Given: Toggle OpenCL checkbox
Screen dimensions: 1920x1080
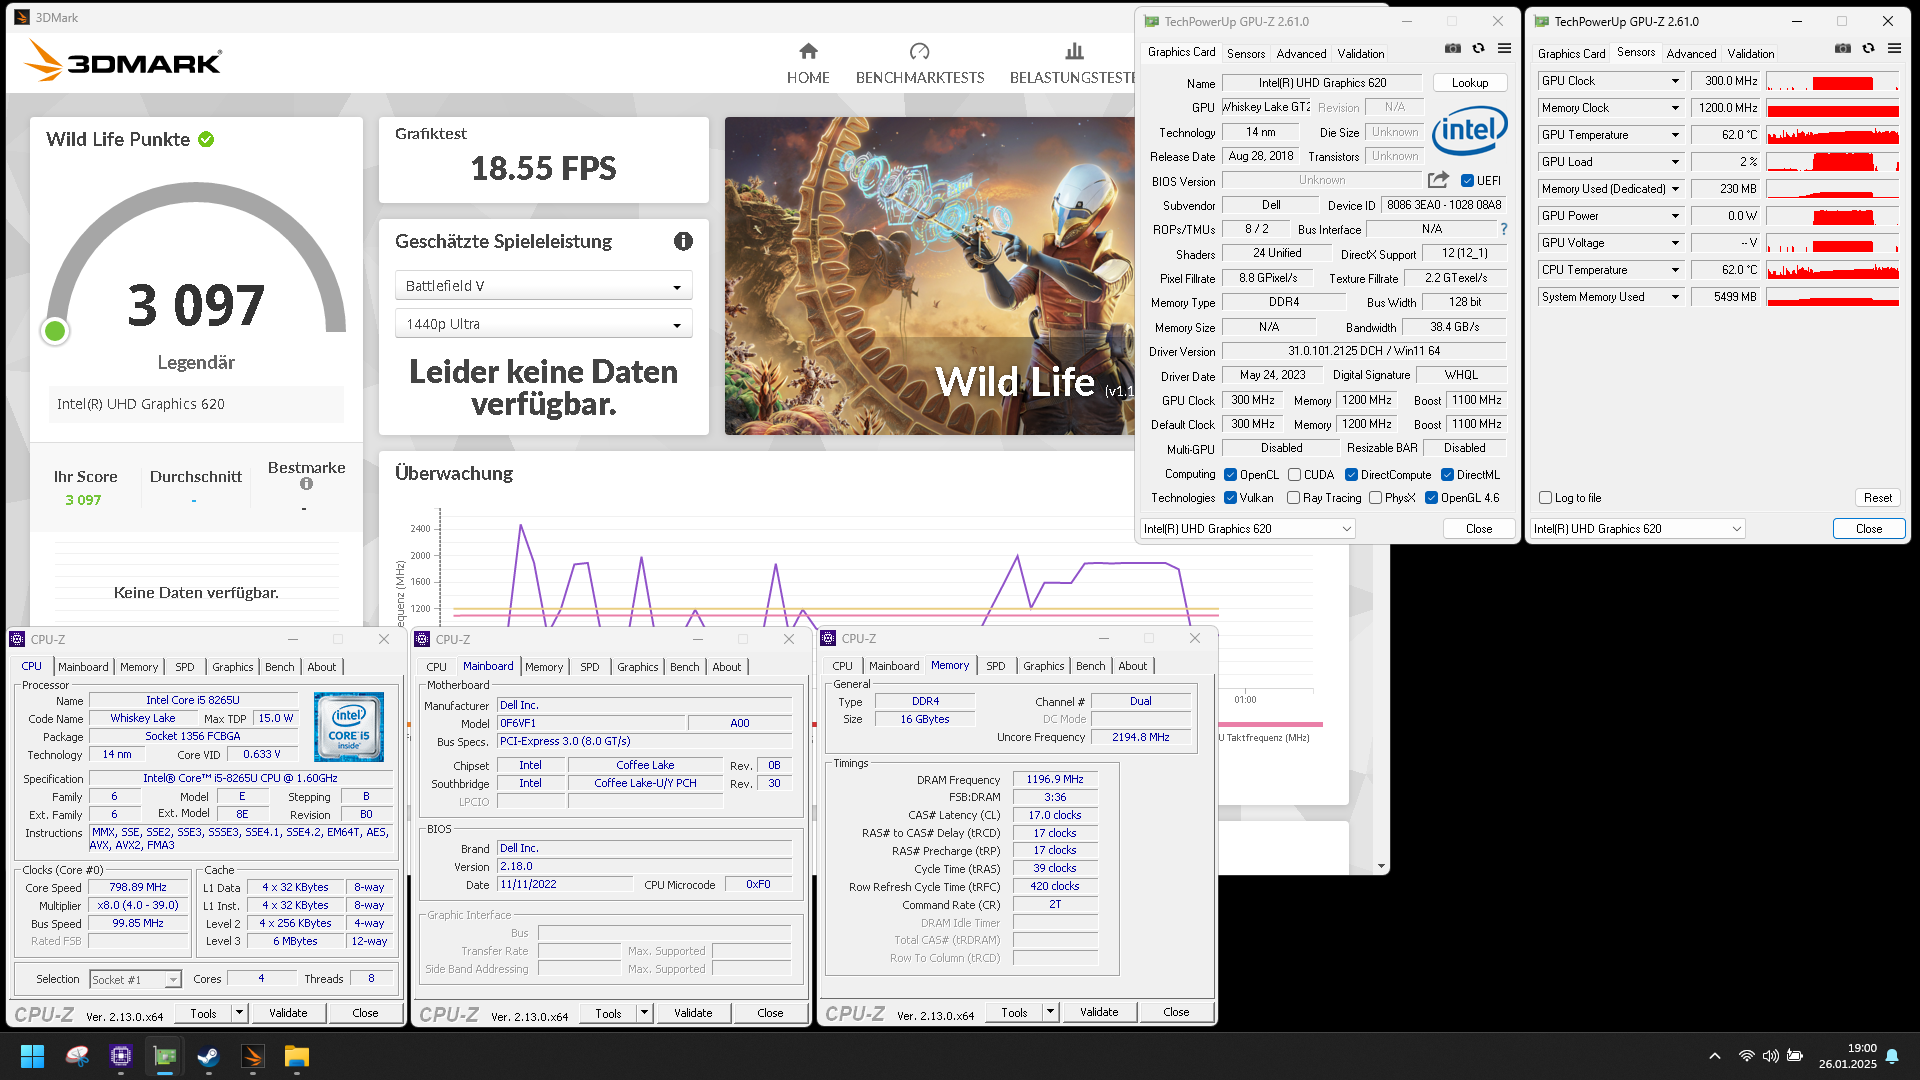Looking at the screenshot, I should pos(1231,475).
